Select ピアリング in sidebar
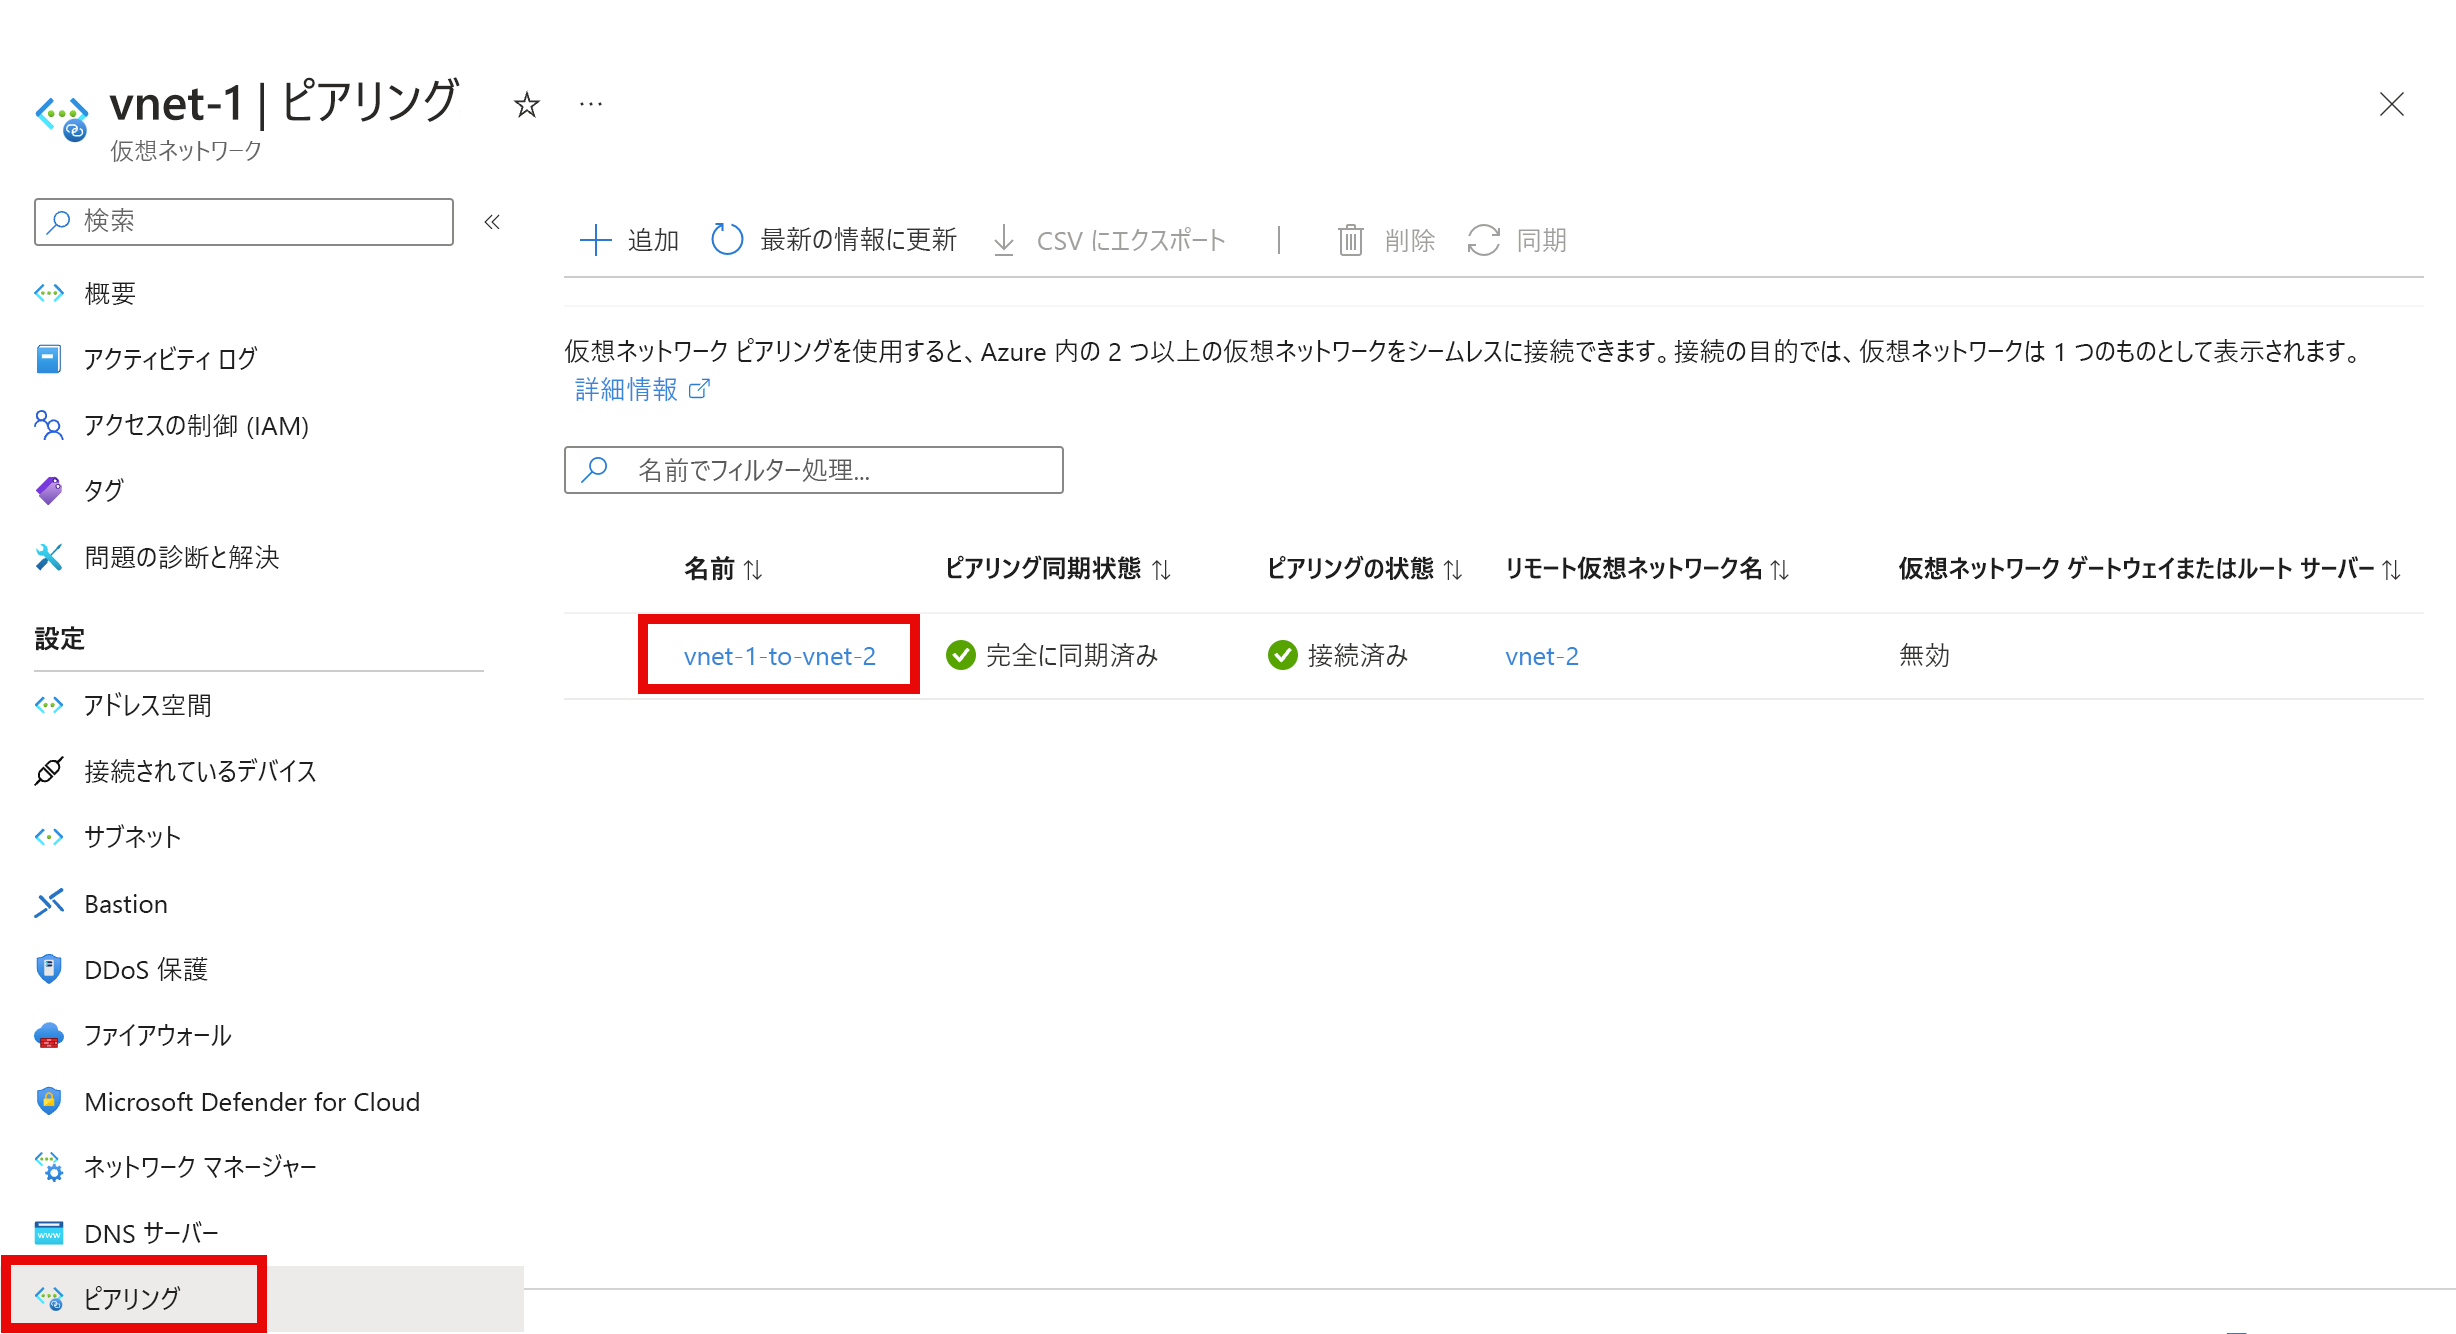Screen dimensions: 2456x1334 coord(132,1298)
